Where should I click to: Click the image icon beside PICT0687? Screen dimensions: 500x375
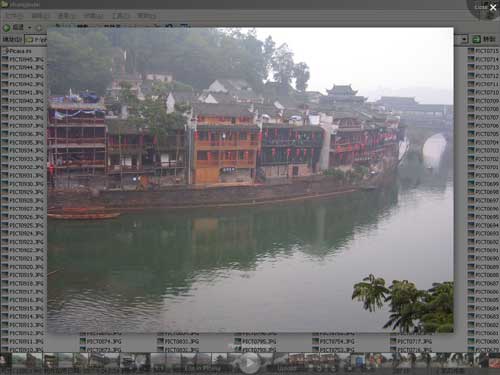pos(471,283)
